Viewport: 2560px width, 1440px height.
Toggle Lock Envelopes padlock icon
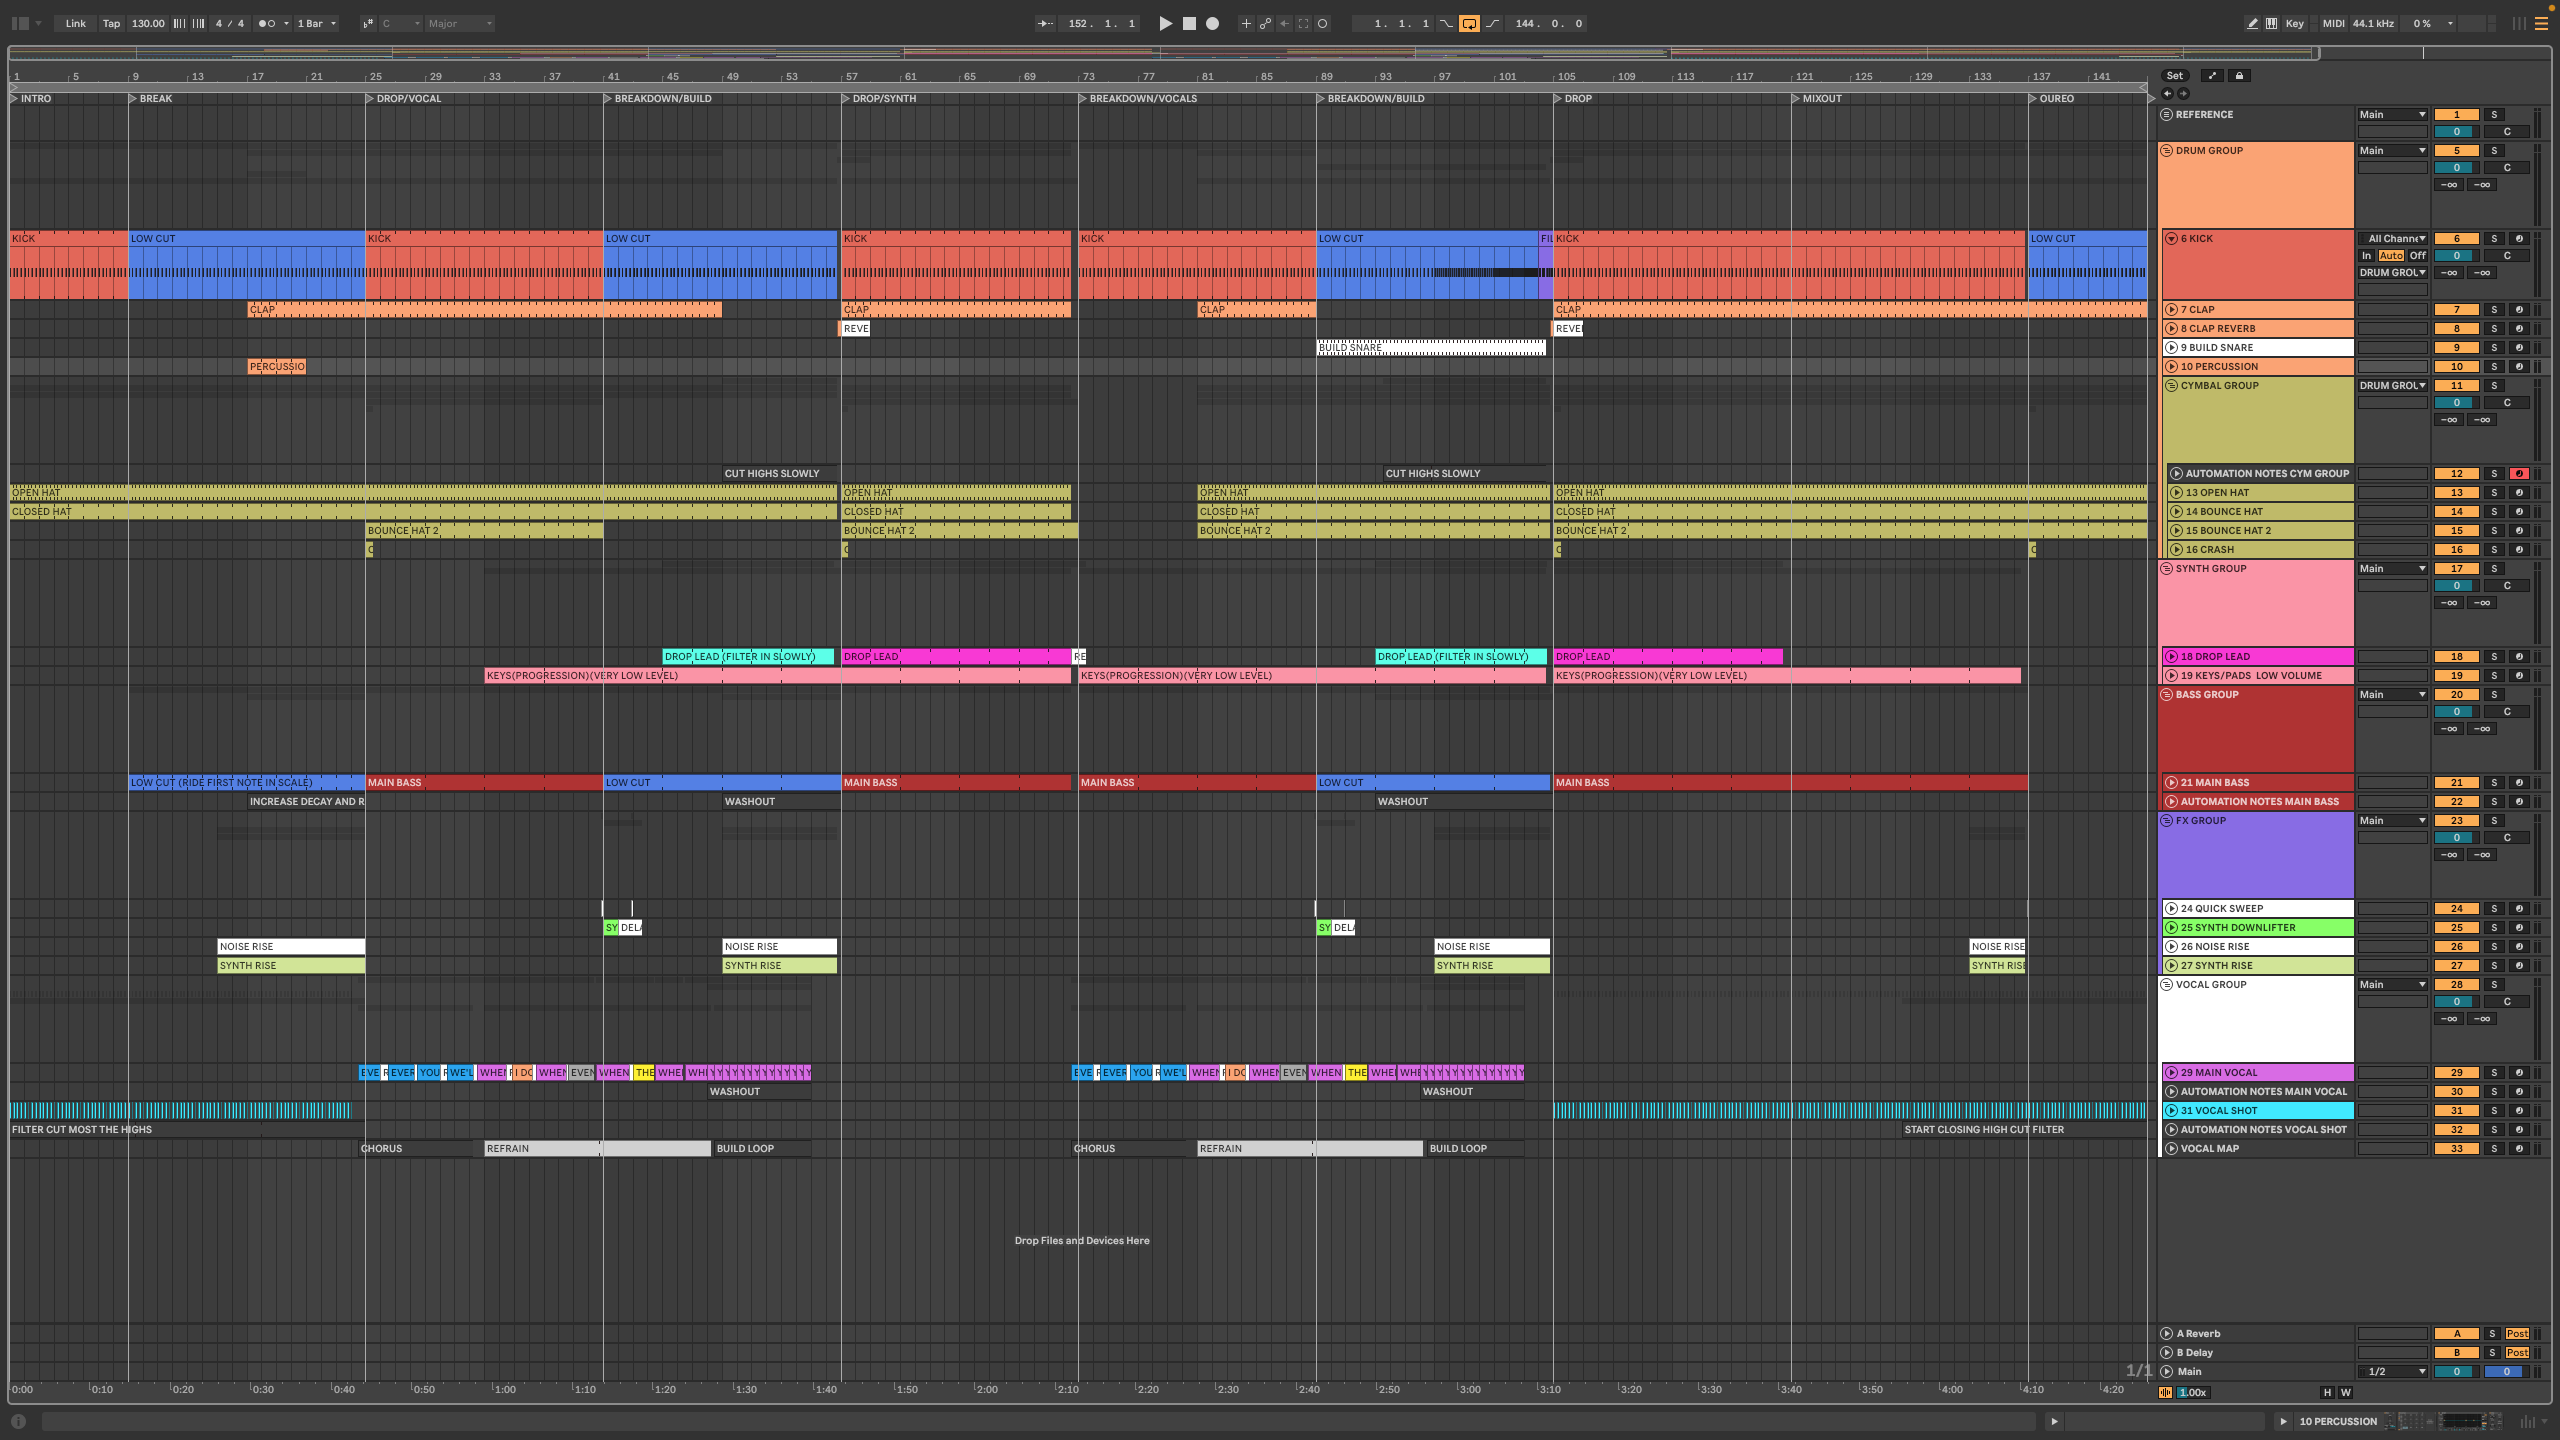(2240, 76)
